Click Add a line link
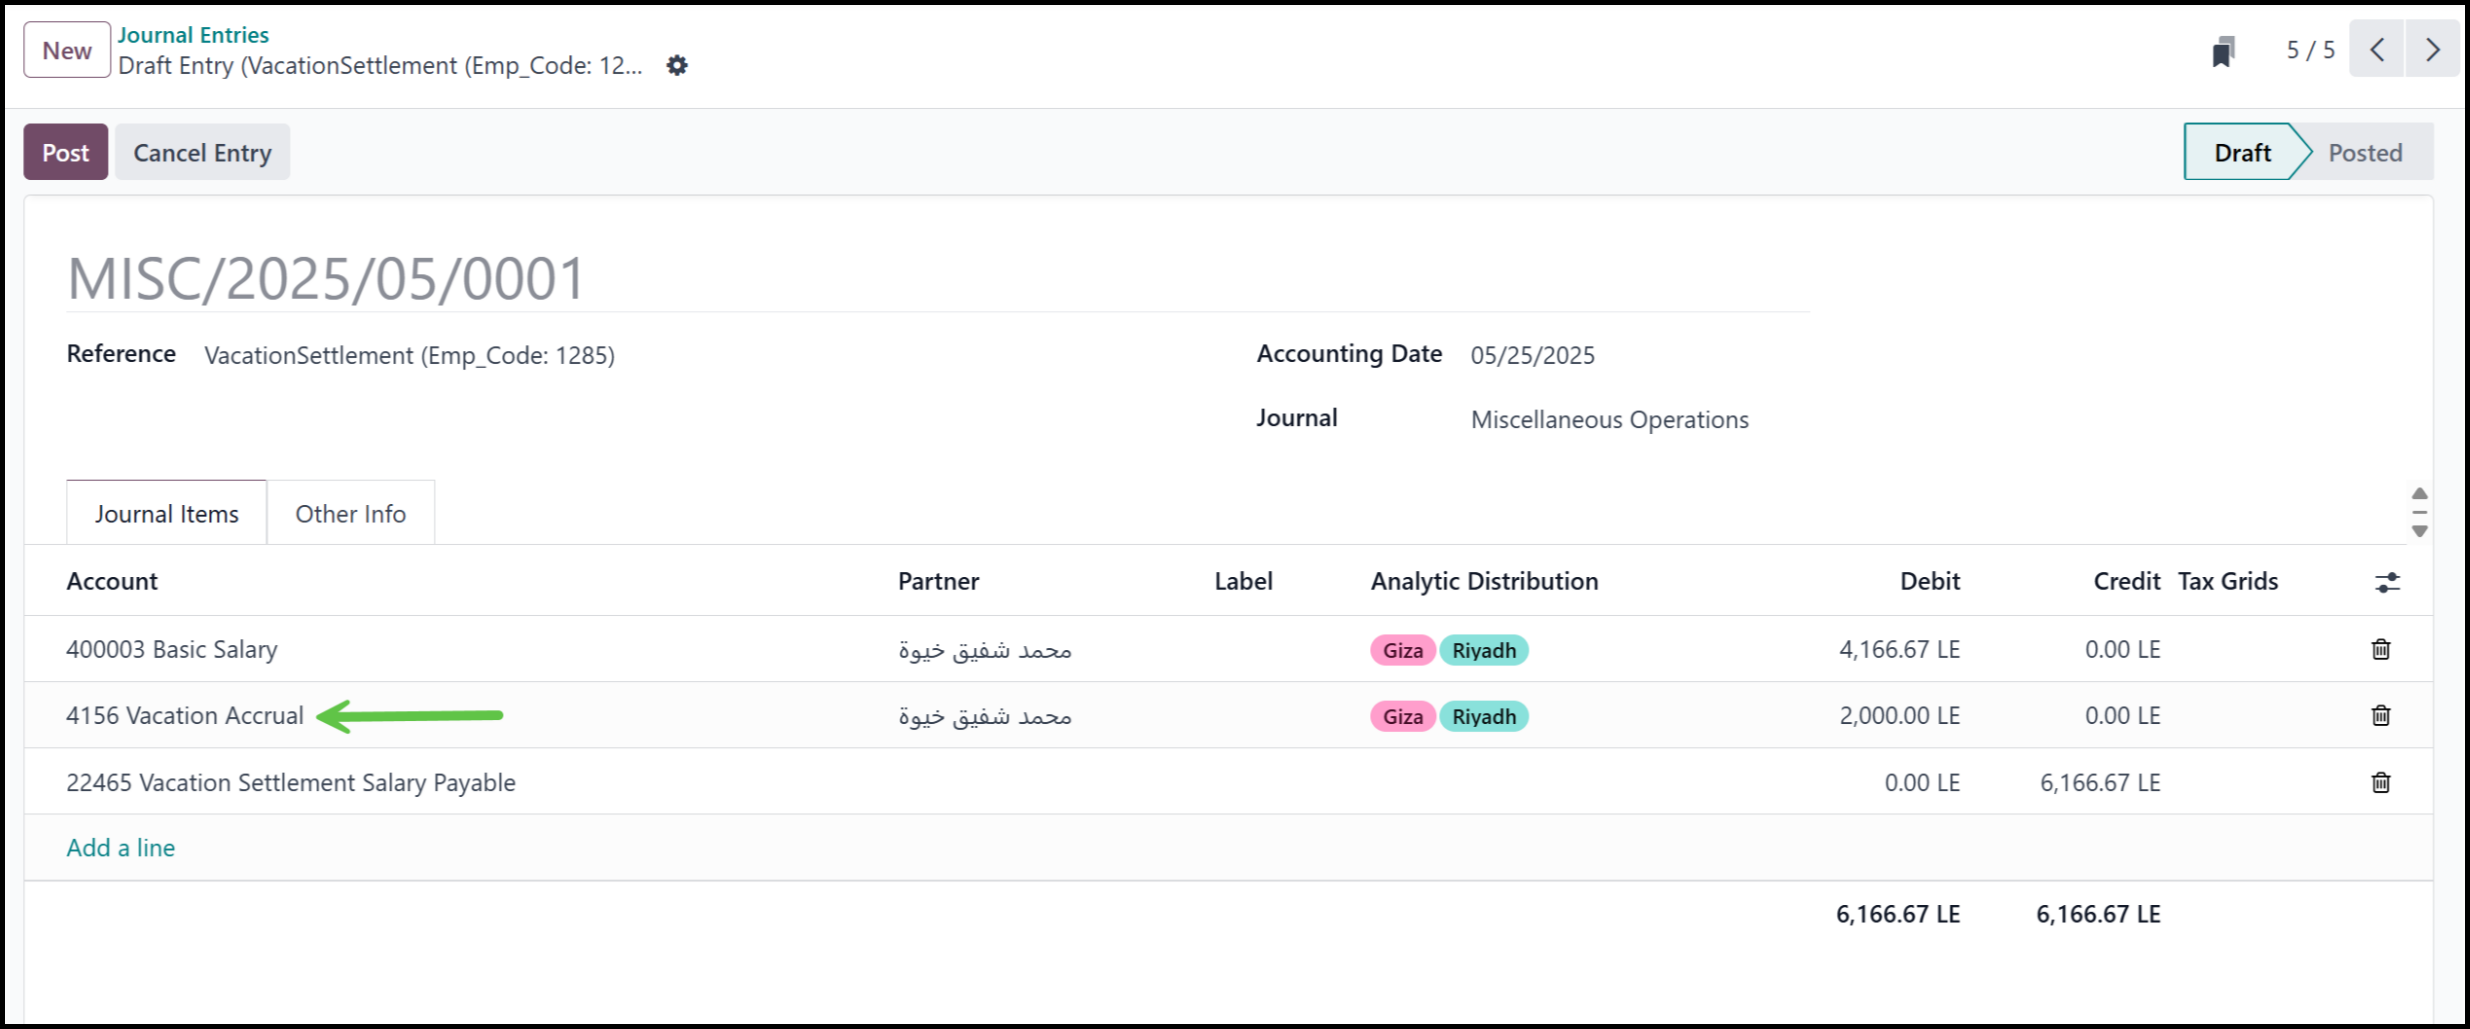 [121, 848]
